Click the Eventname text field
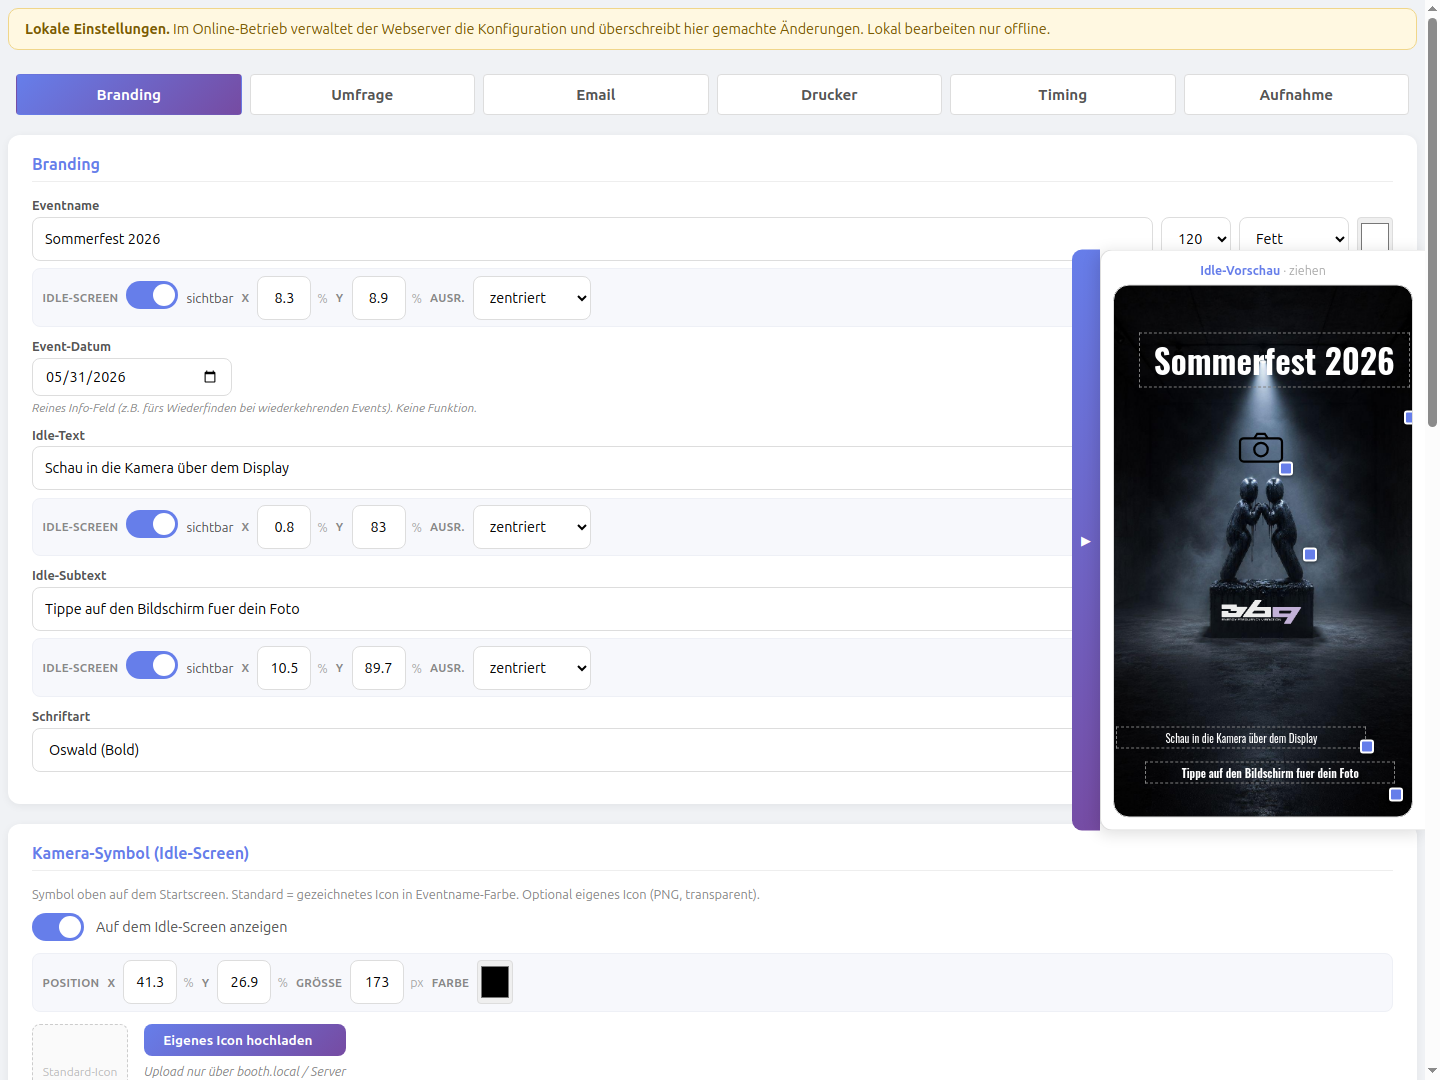1440x1080 pixels. point(592,239)
